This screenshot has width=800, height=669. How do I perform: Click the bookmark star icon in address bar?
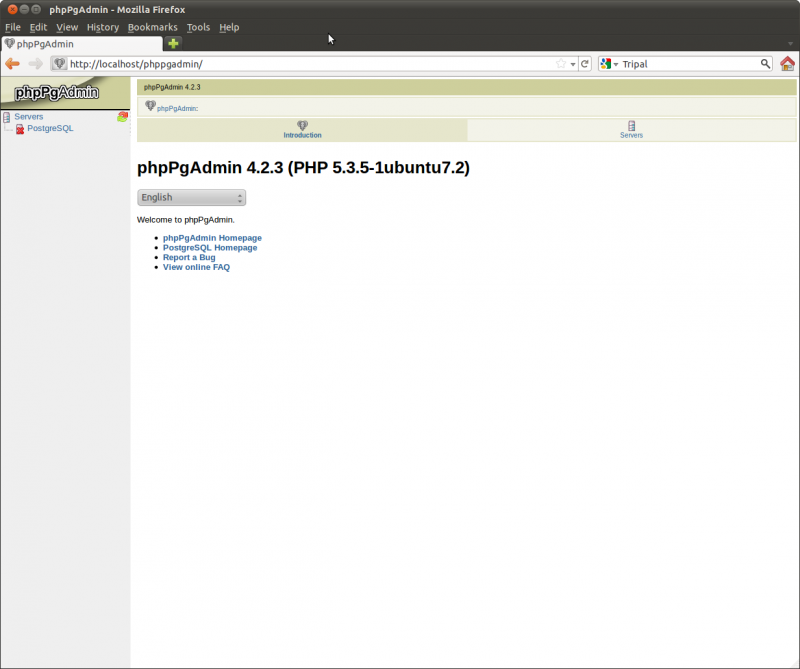(x=561, y=64)
